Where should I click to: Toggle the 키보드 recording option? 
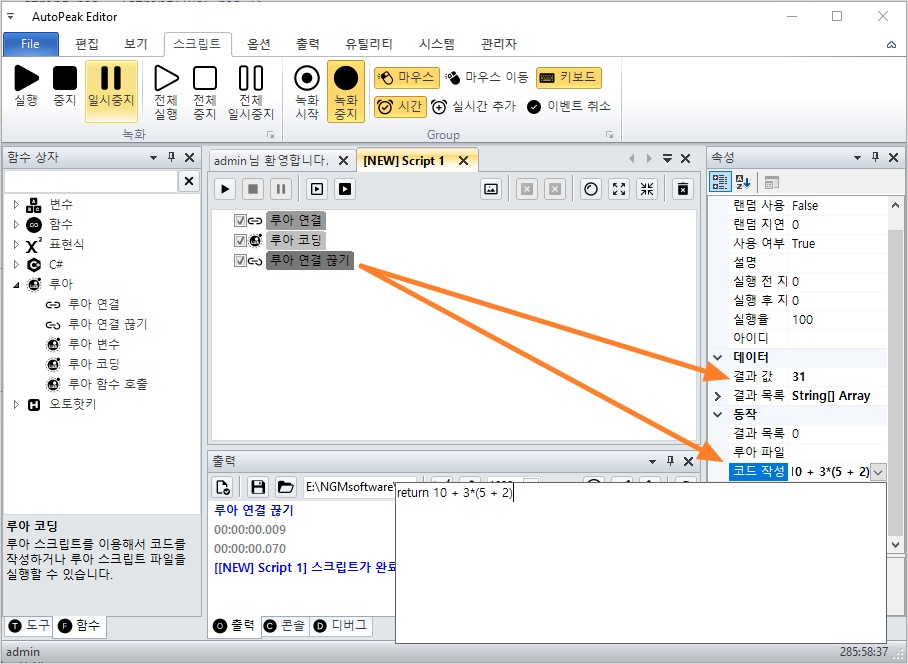point(569,77)
